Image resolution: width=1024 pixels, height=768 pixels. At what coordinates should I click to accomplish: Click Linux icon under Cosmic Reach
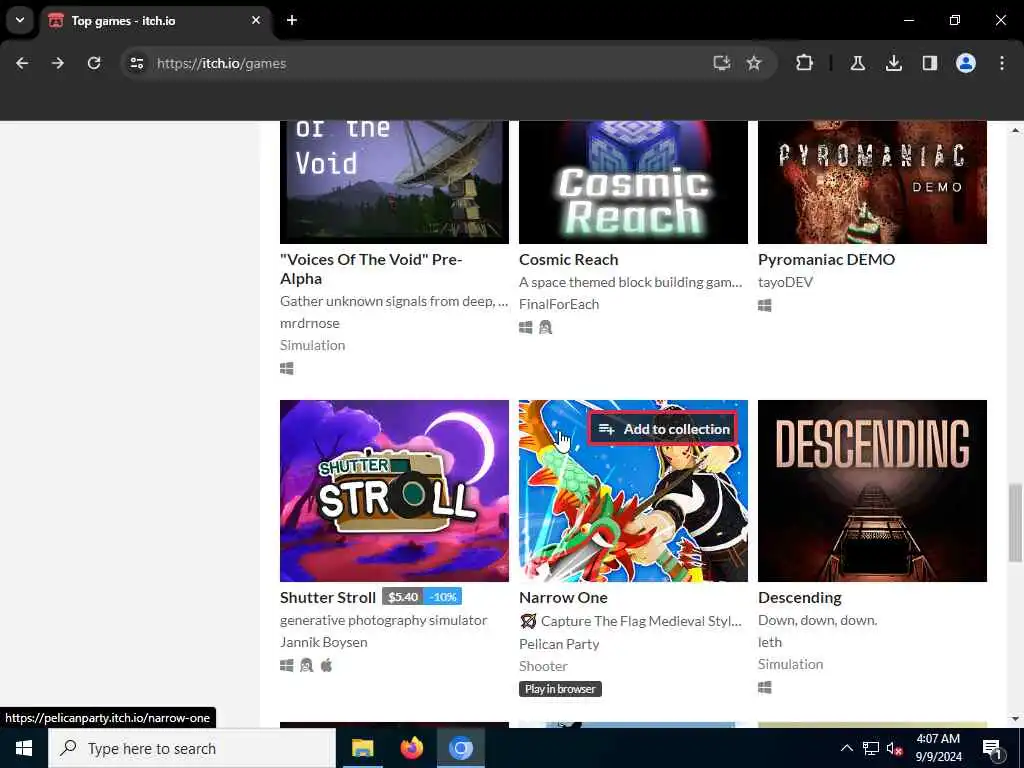click(x=545, y=327)
